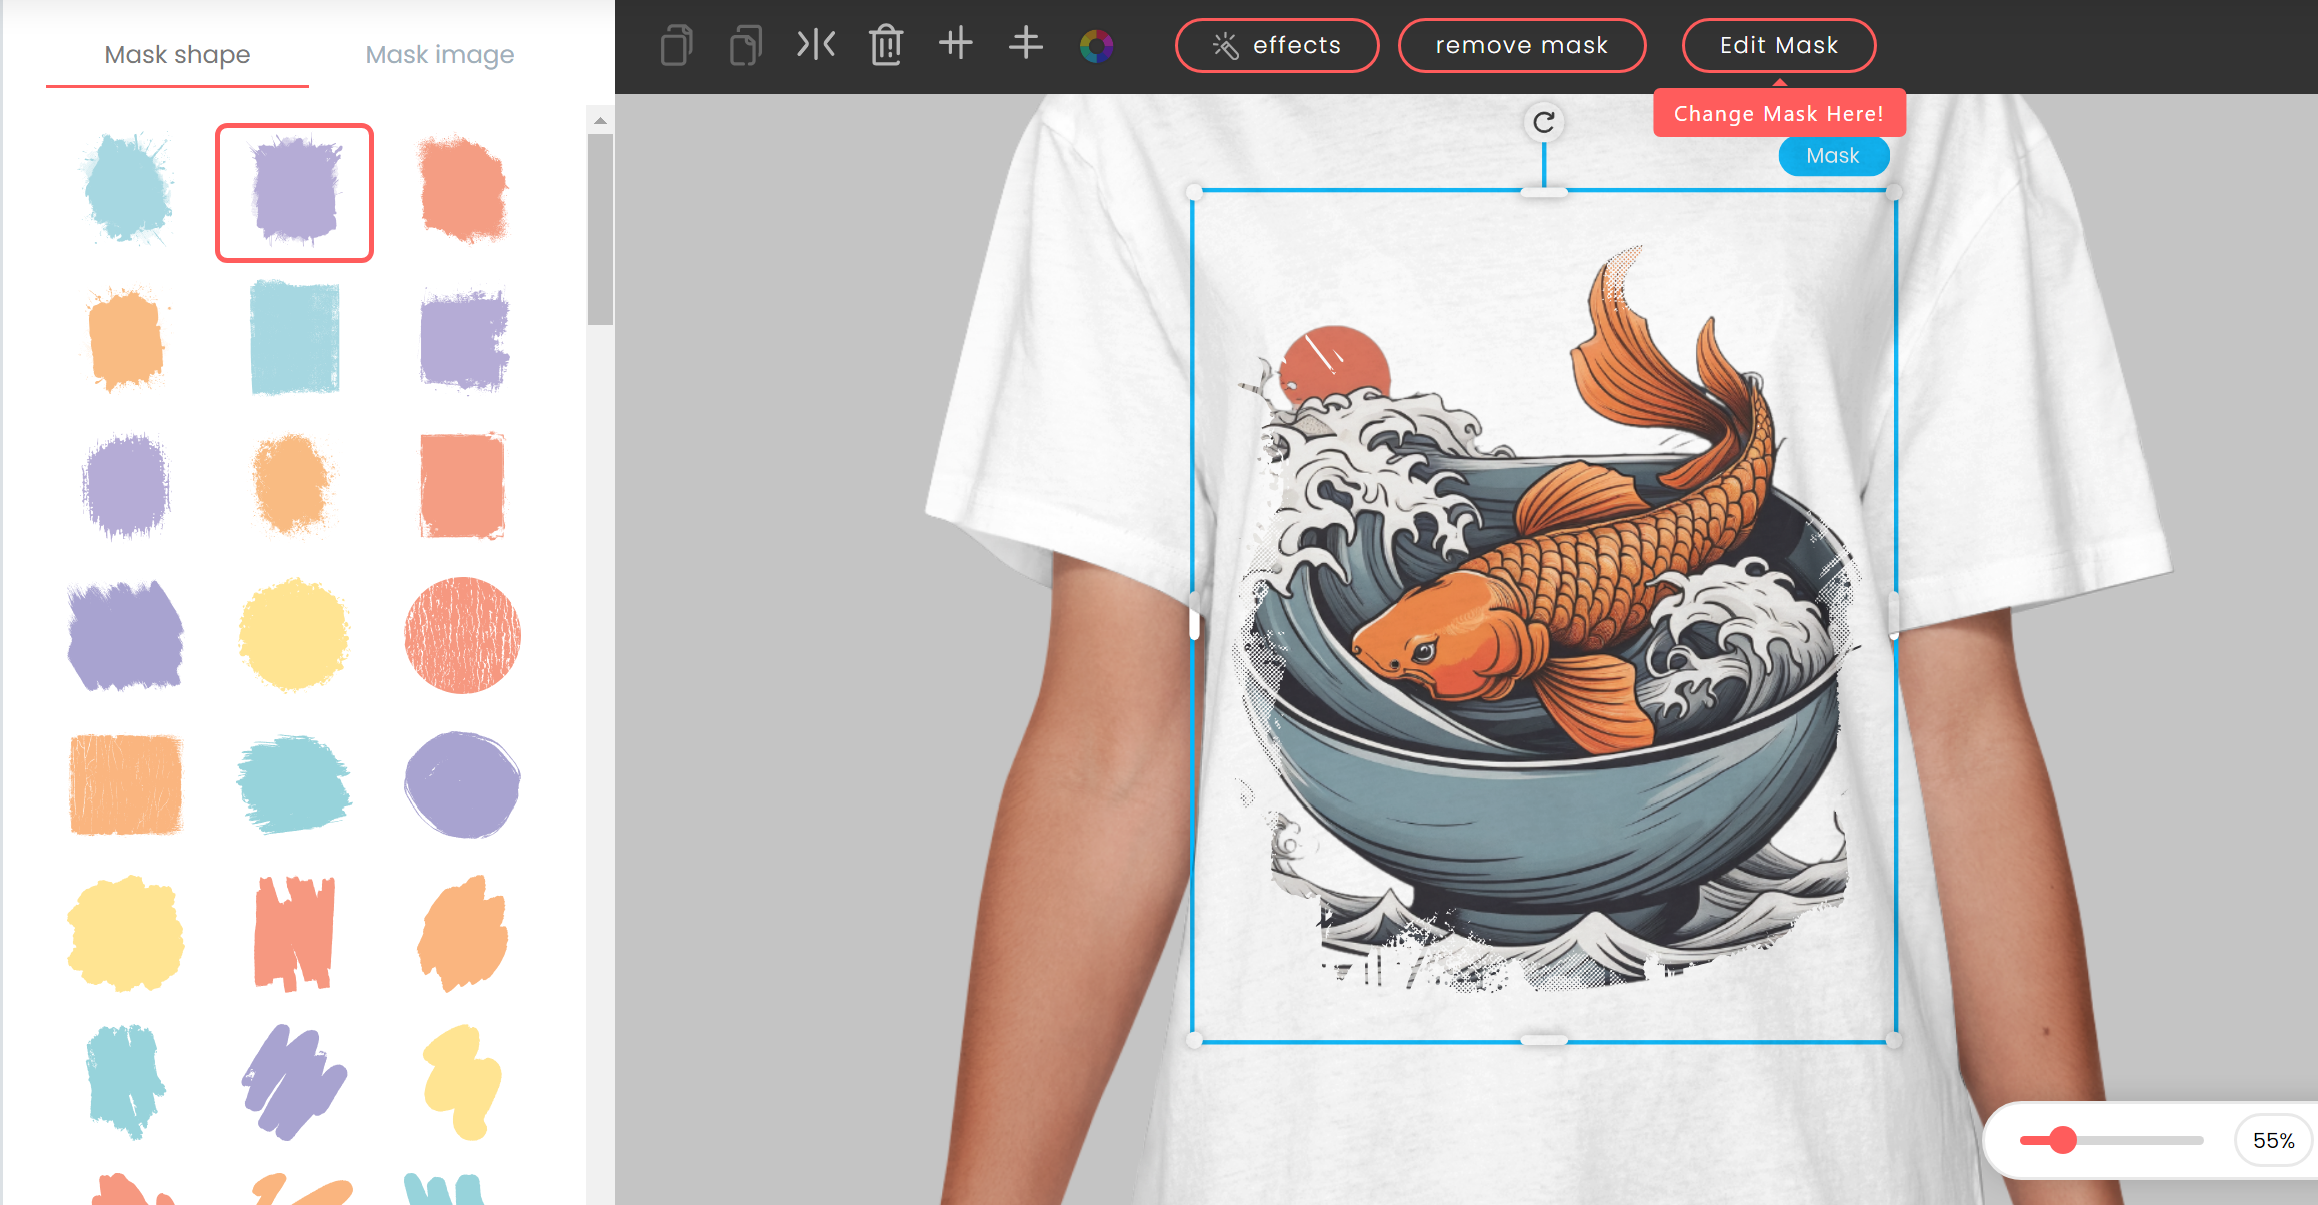This screenshot has height=1205, width=2318.
Task: Click the paste/duplicate icon in the toolbar
Action: click(746, 45)
